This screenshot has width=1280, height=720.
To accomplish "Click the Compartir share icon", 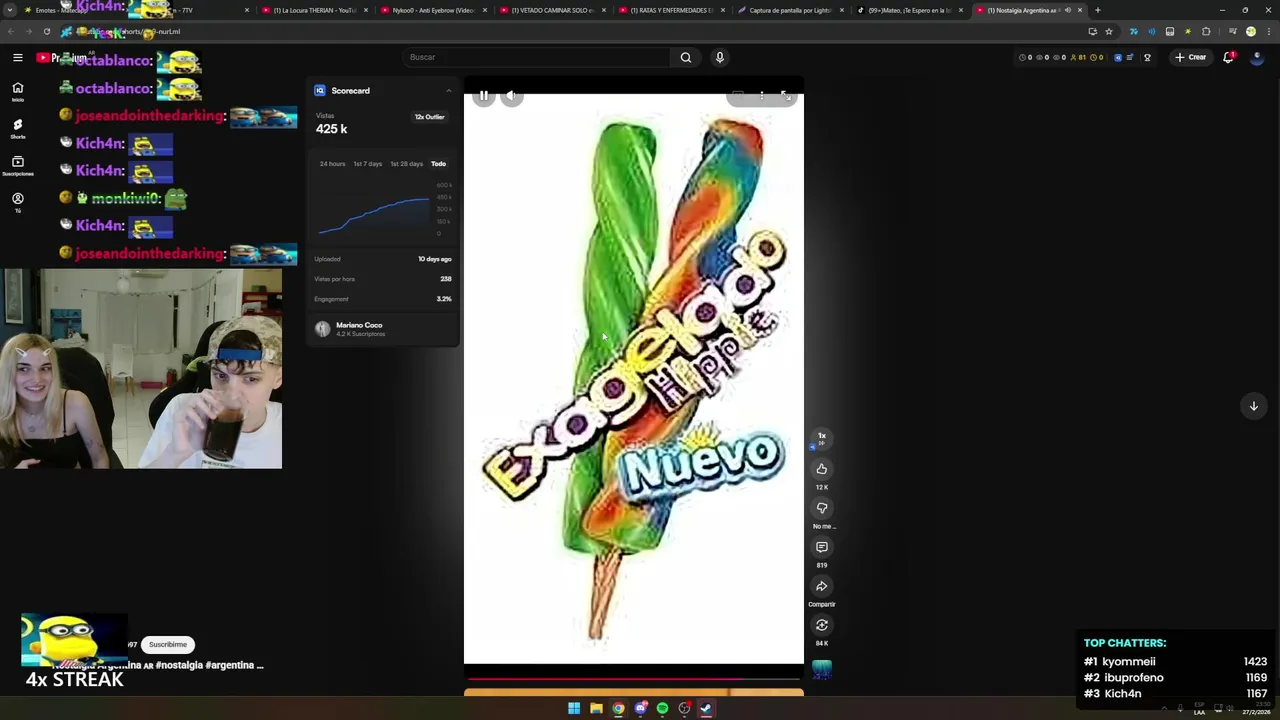I will point(822,586).
